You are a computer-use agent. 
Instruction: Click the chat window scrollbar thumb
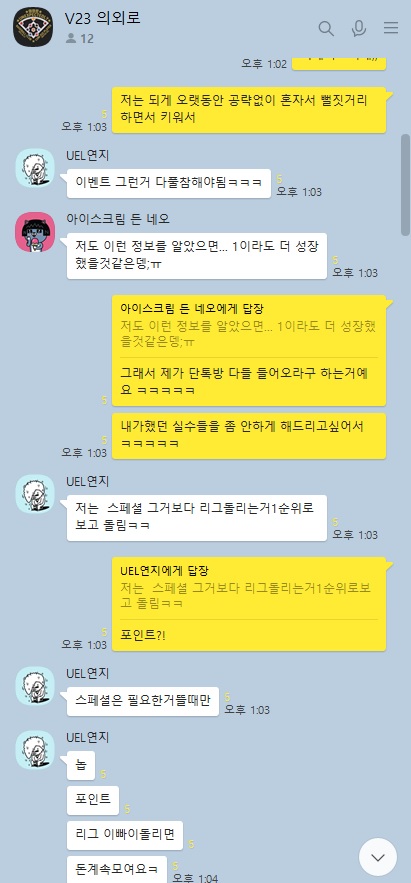pyautogui.click(x=405, y=185)
